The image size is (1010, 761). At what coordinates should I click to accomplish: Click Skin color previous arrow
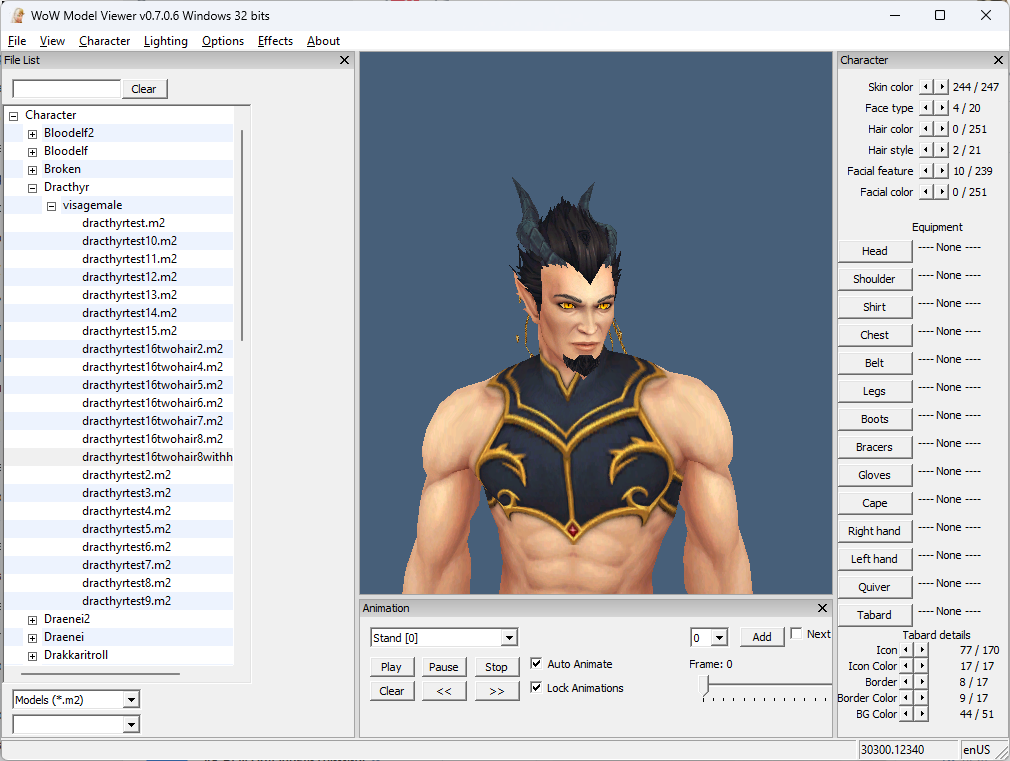pyautogui.click(x=926, y=86)
